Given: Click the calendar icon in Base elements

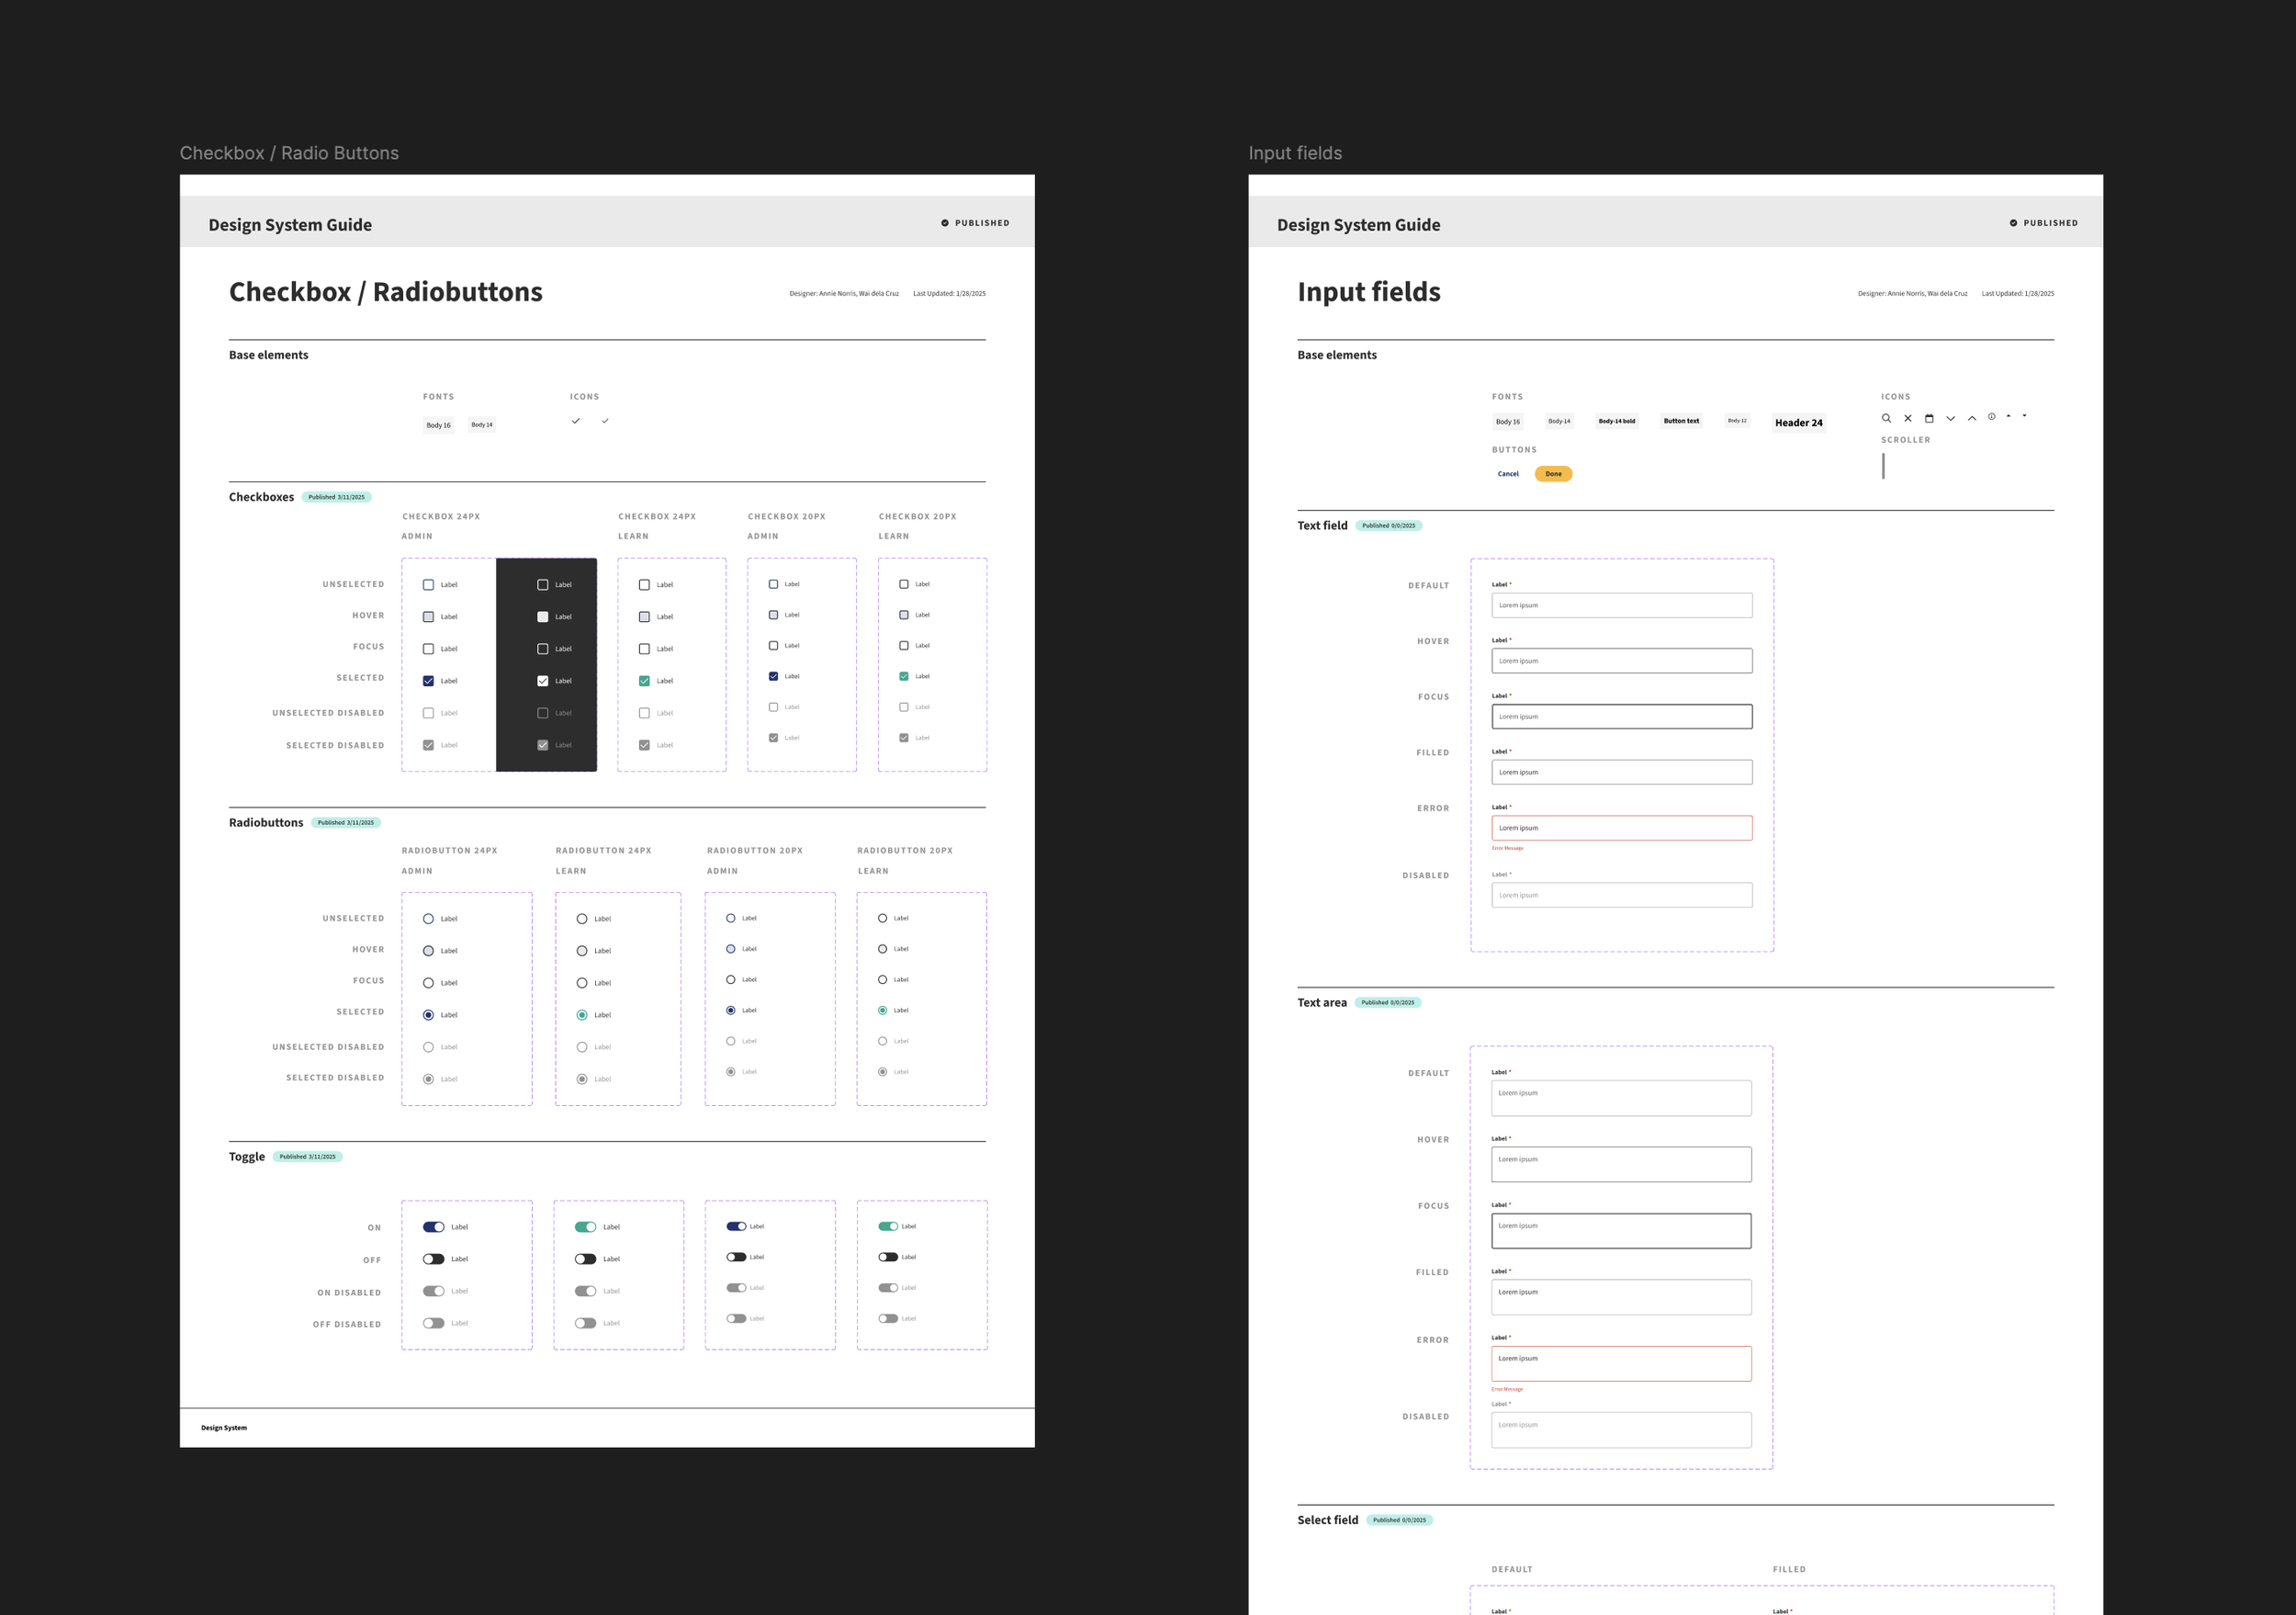Looking at the screenshot, I should tap(1929, 418).
